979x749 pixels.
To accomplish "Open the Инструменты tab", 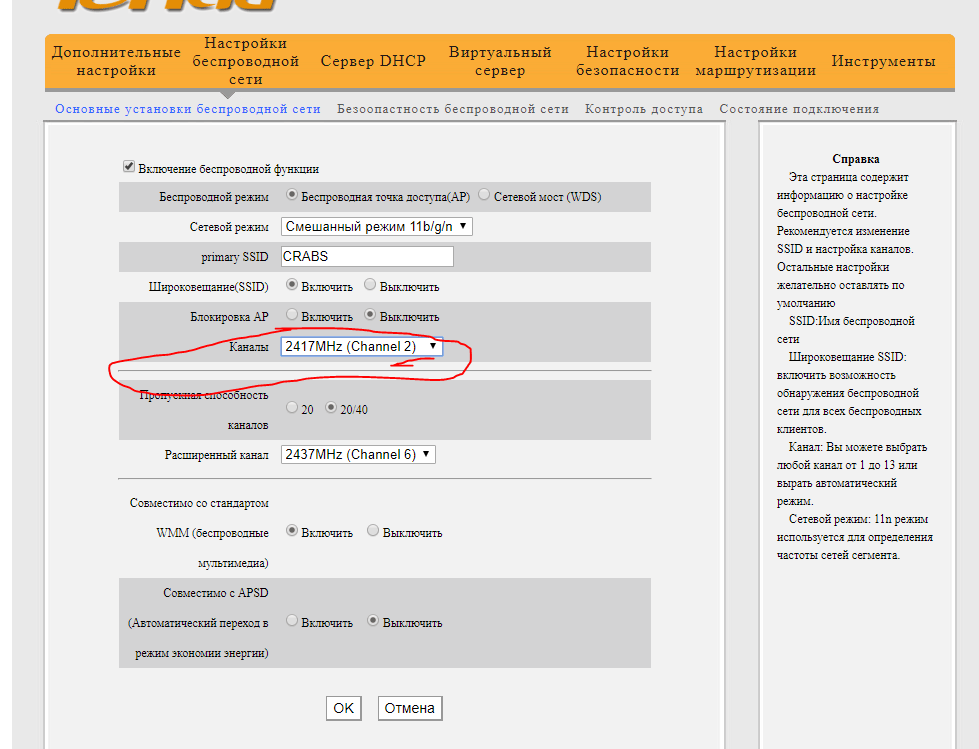I will click(x=883, y=61).
